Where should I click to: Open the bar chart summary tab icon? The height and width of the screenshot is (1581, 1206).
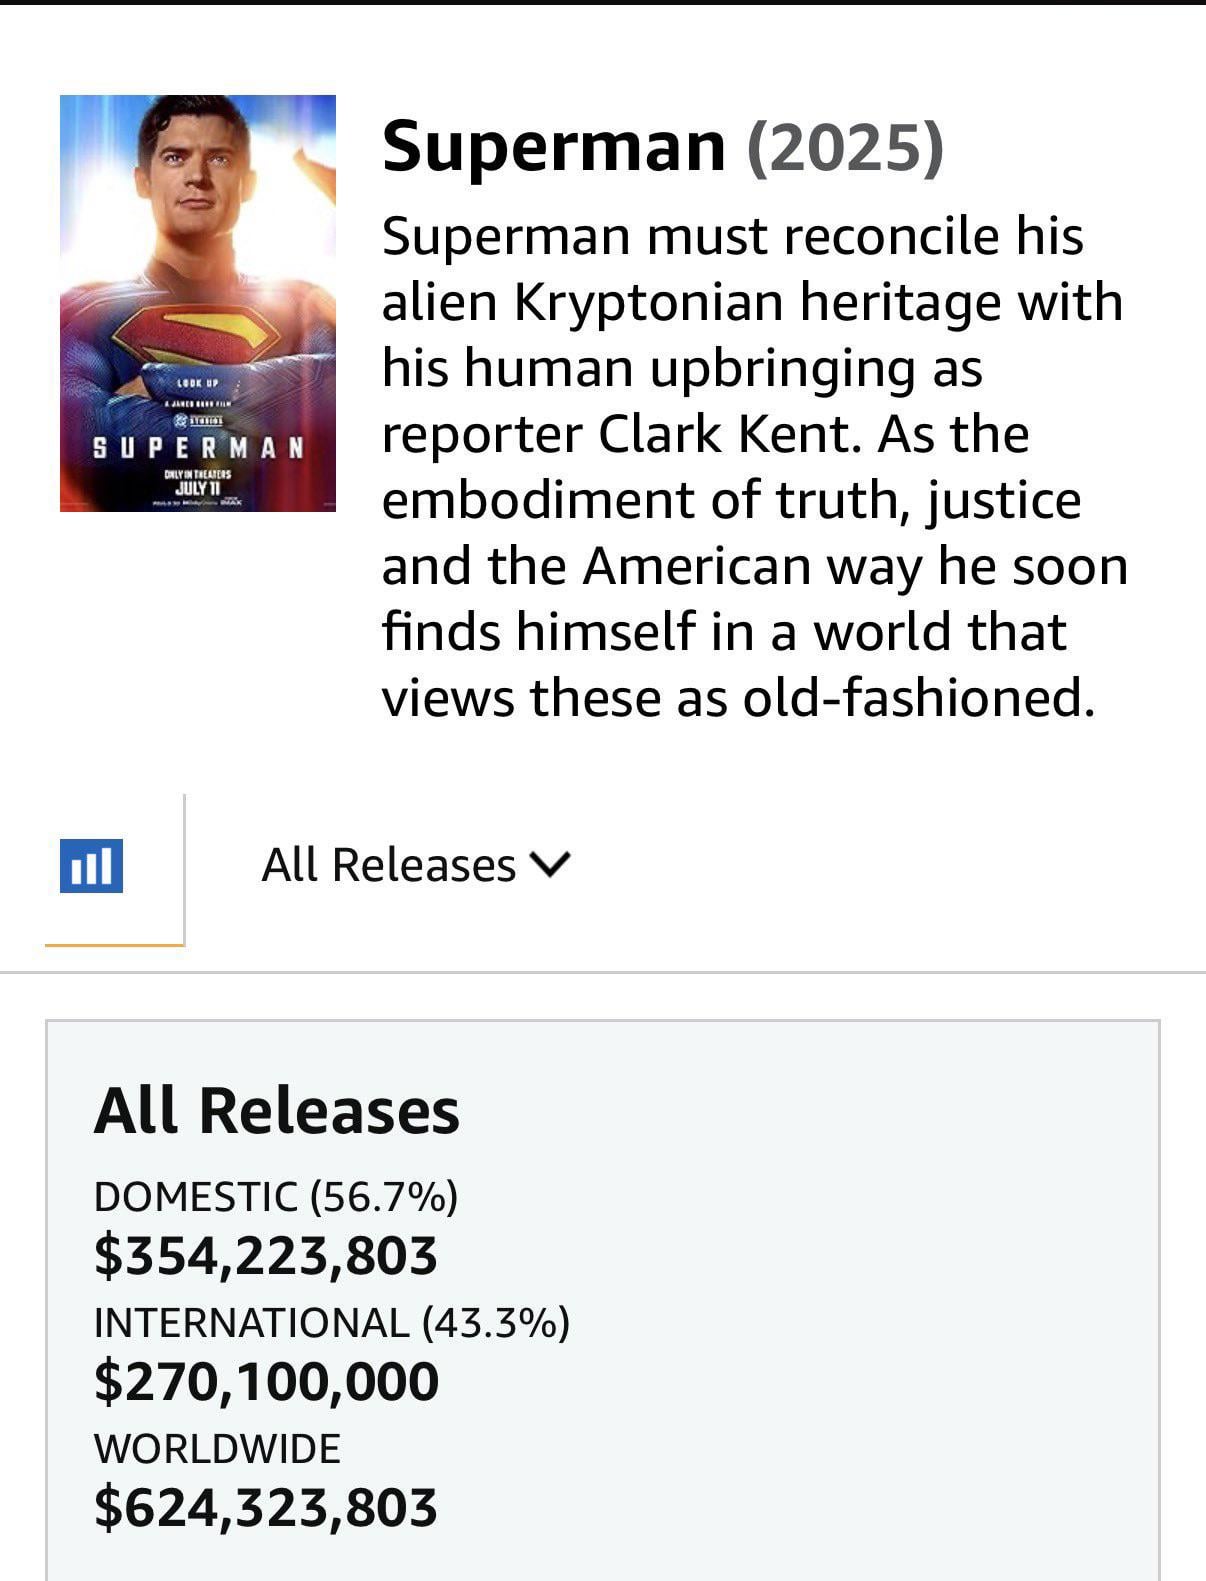click(x=92, y=866)
